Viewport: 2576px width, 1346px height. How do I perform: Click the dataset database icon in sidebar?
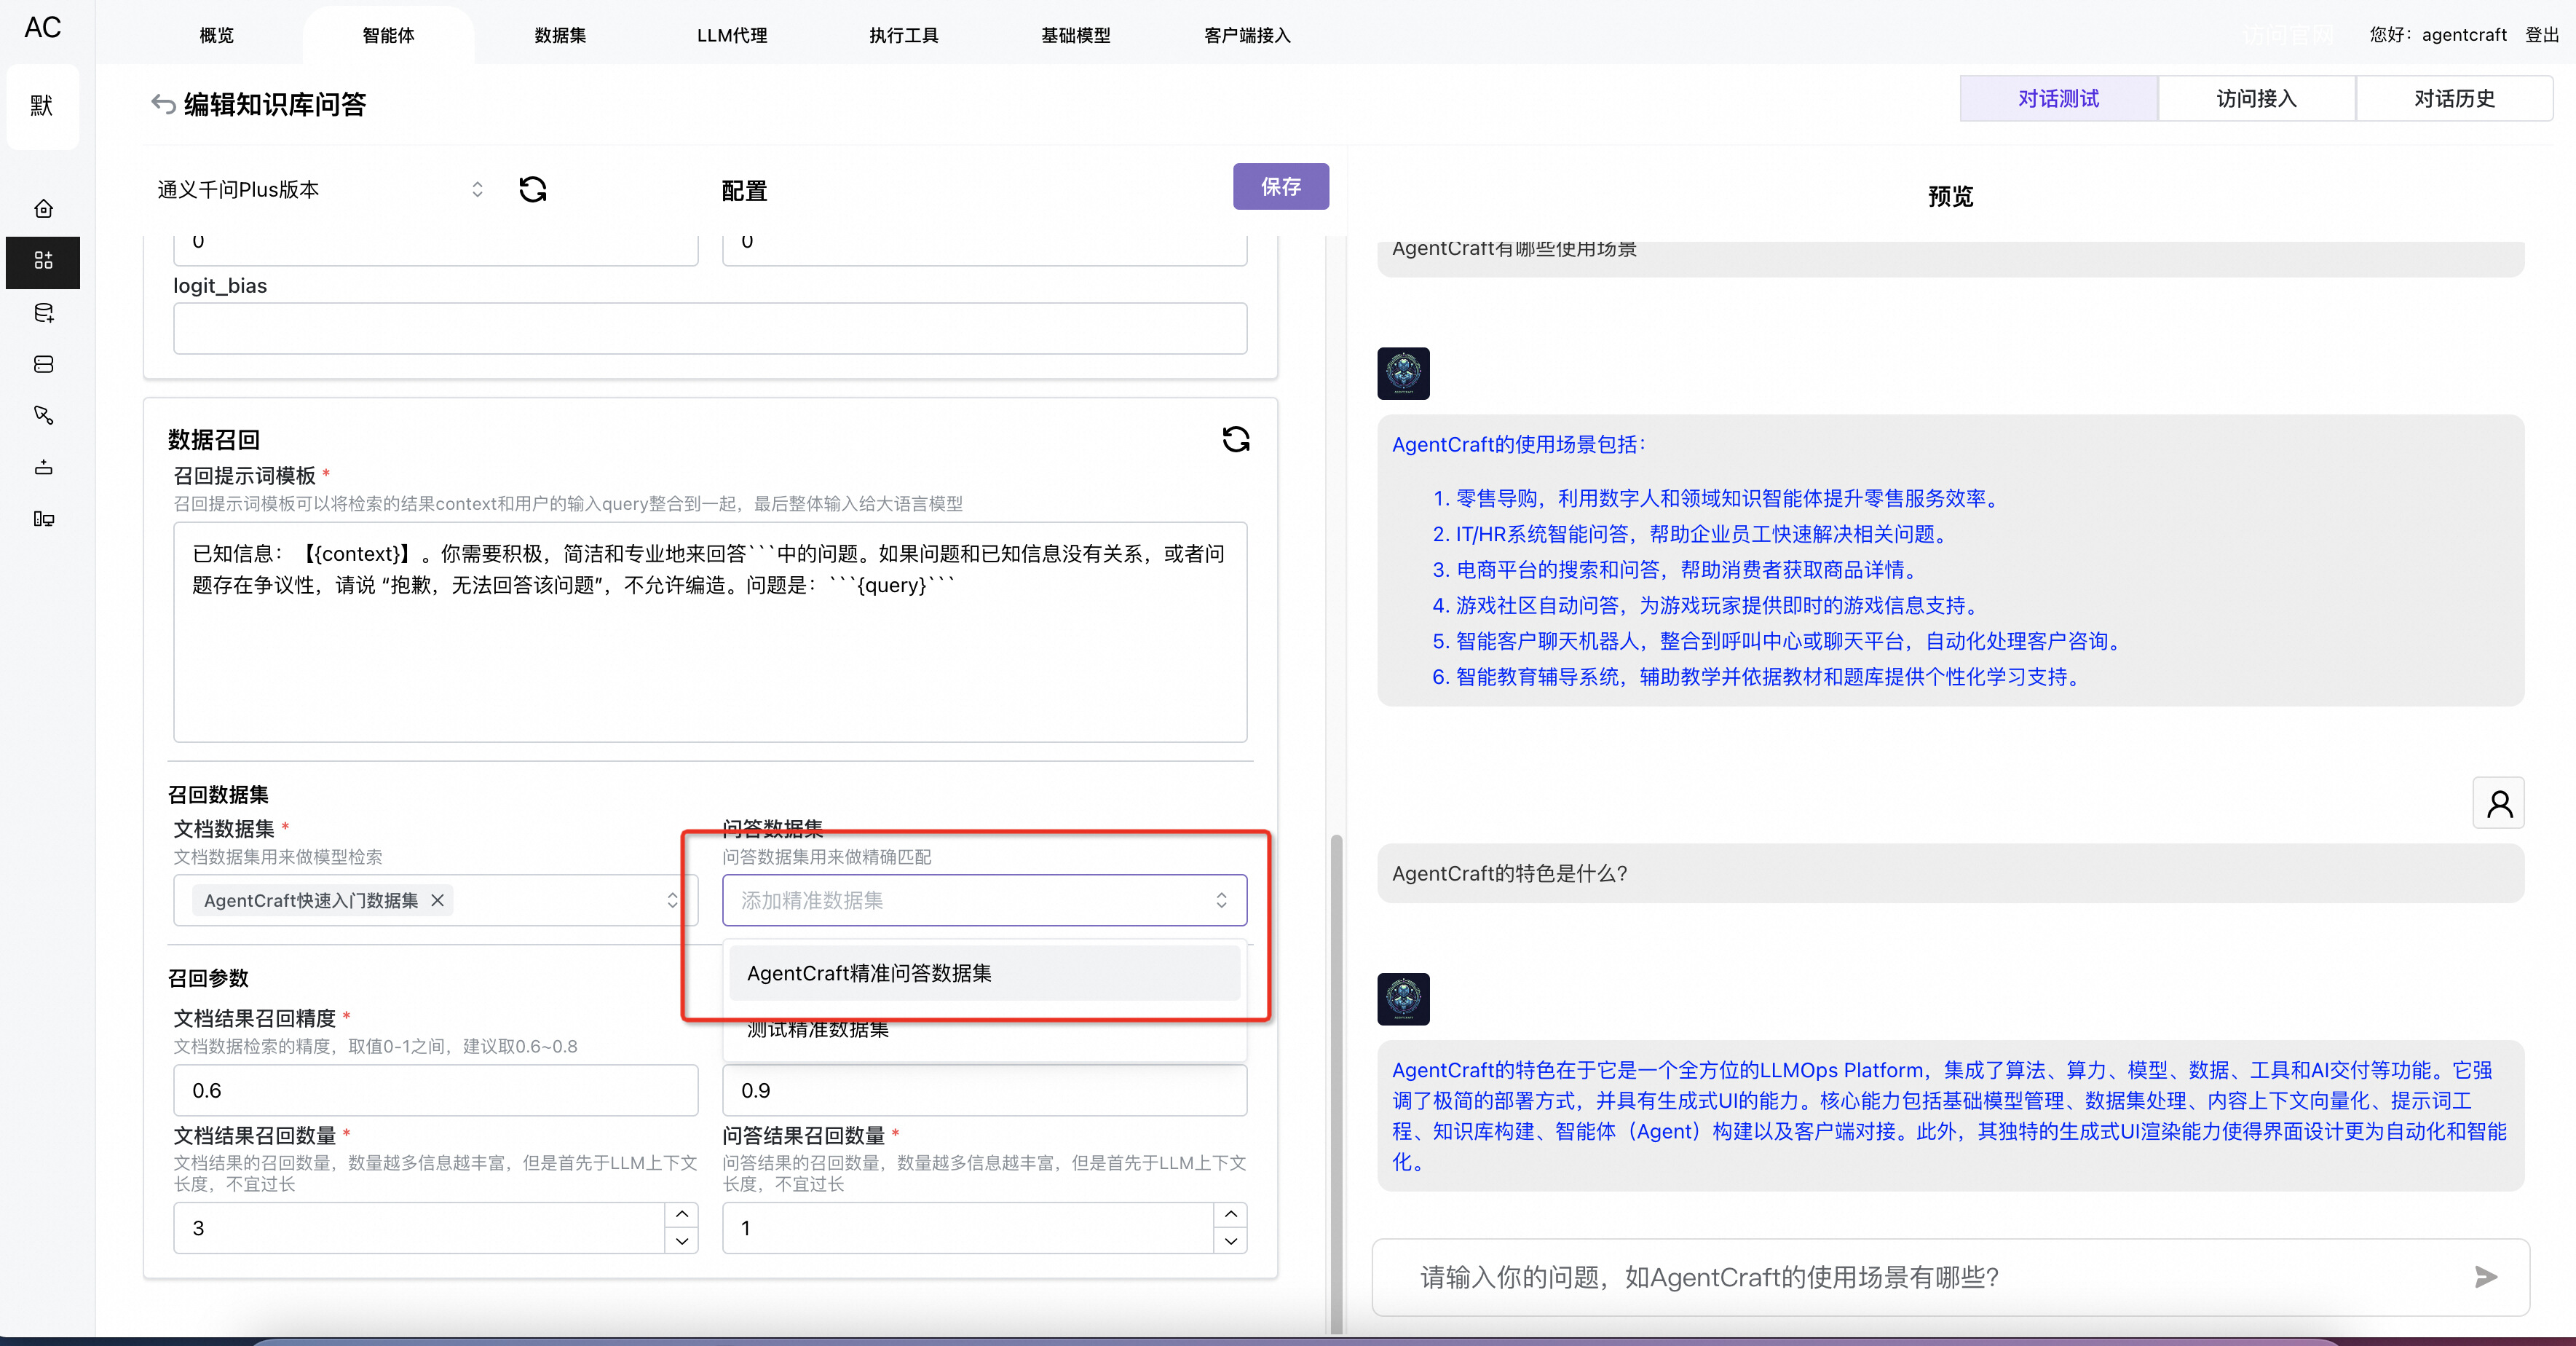click(43, 313)
